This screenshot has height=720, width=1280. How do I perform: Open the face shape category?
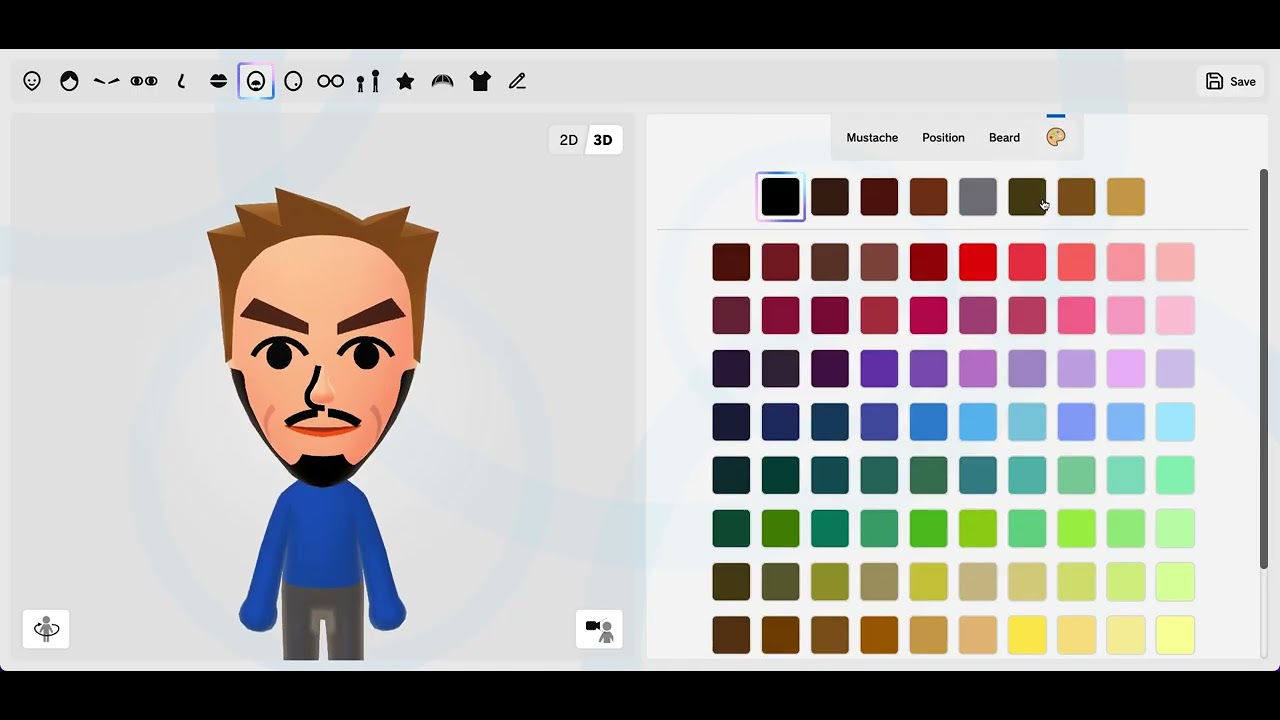point(32,82)
